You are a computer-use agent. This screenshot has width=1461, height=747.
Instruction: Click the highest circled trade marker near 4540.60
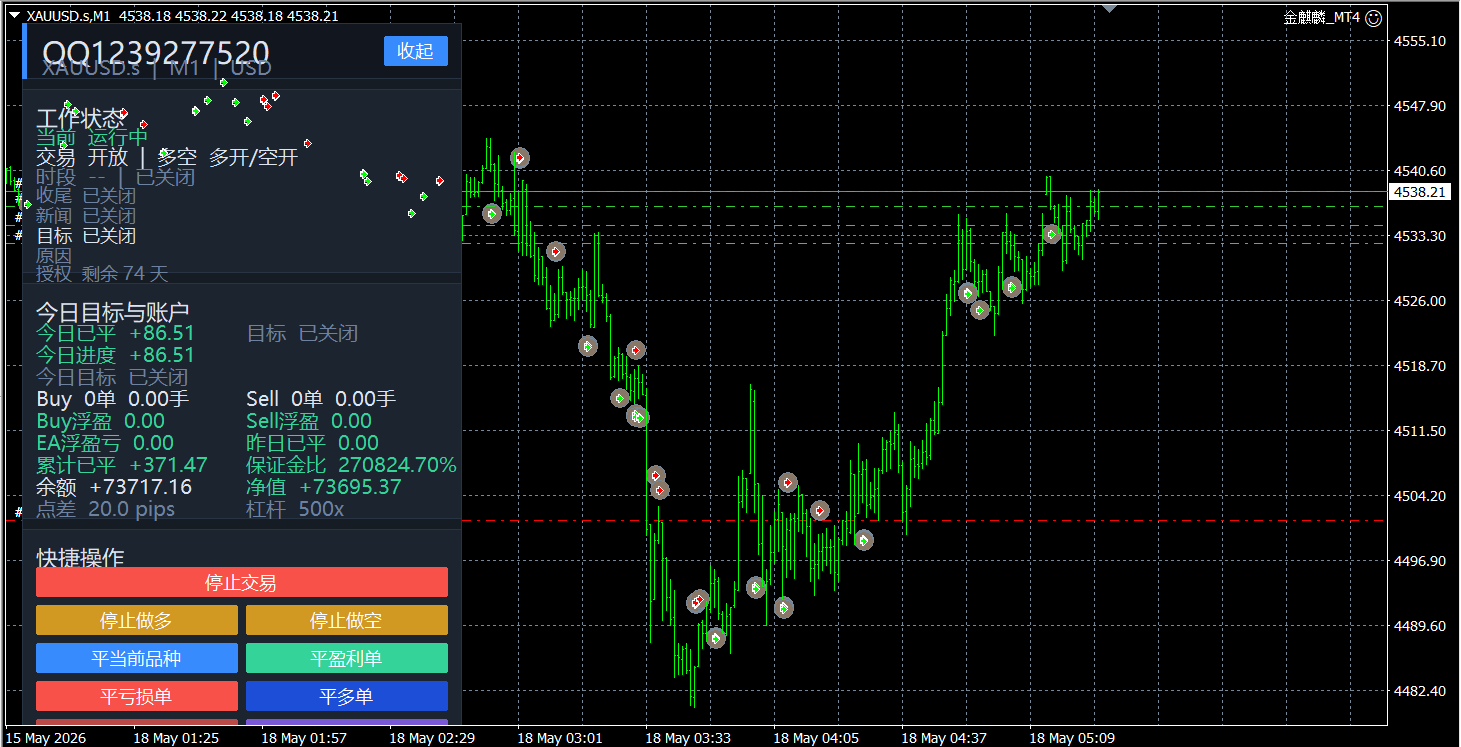(x=520, y=158)
